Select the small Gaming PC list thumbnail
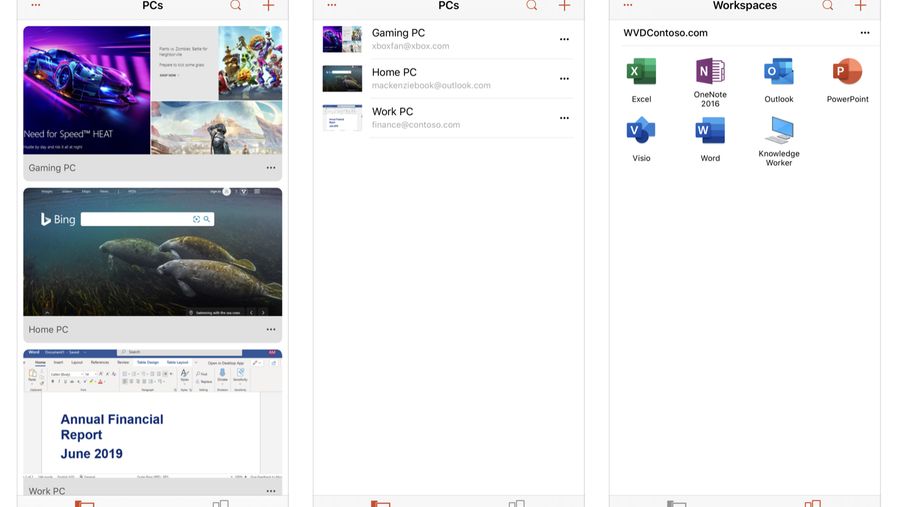The height and width of the screenshot is (507, 900). coord(342,39)
